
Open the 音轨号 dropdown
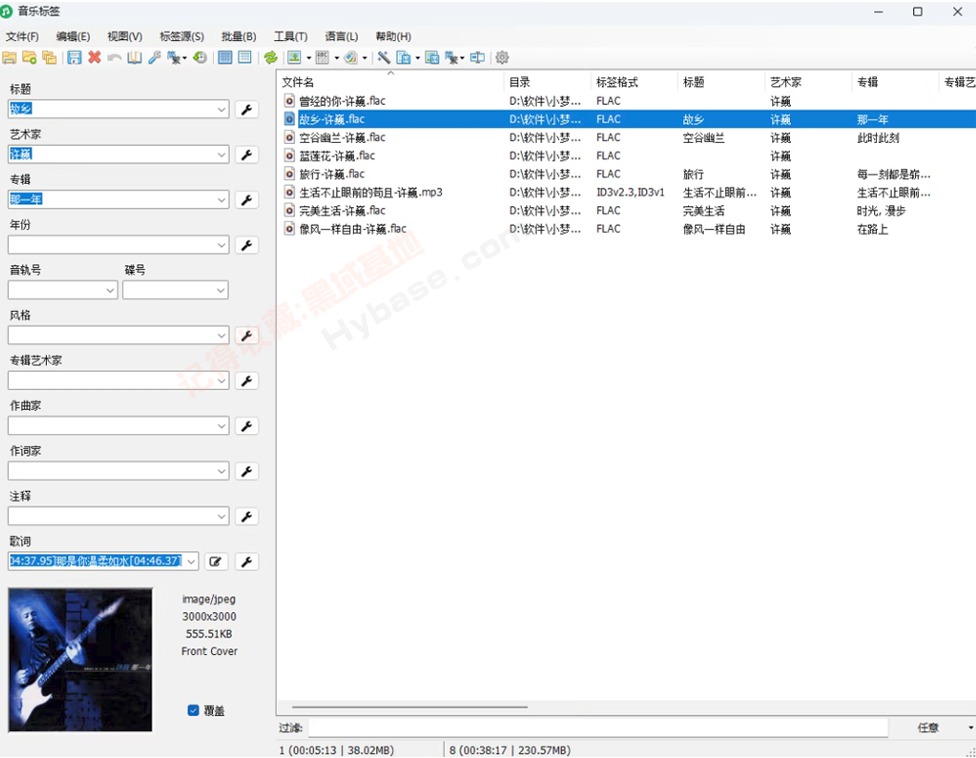point(110,290)
